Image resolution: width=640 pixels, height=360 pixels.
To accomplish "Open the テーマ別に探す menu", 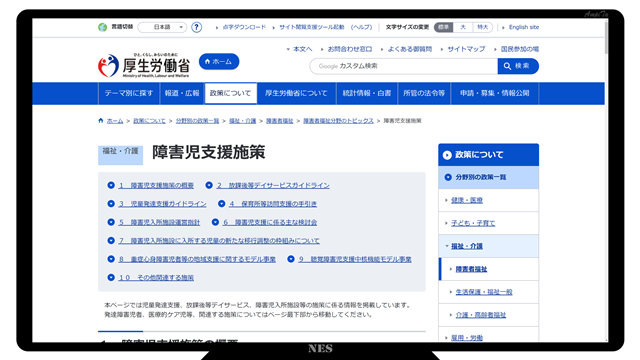I will click(x=129, y=93).
